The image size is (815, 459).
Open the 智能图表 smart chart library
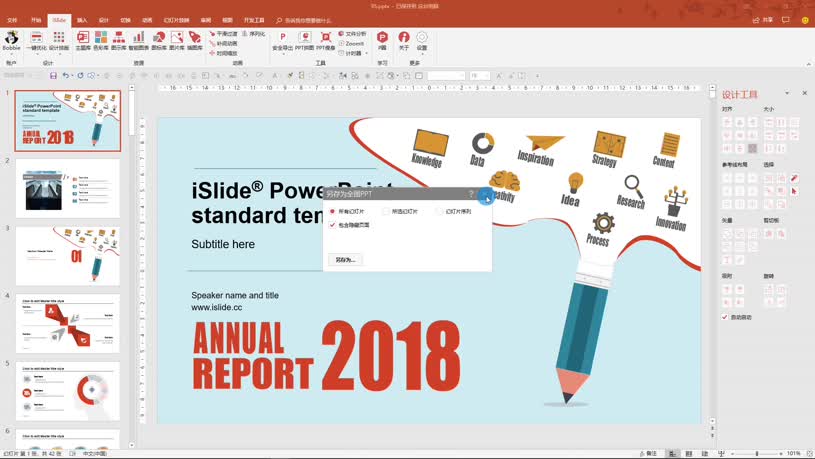(x=138, y=41)
